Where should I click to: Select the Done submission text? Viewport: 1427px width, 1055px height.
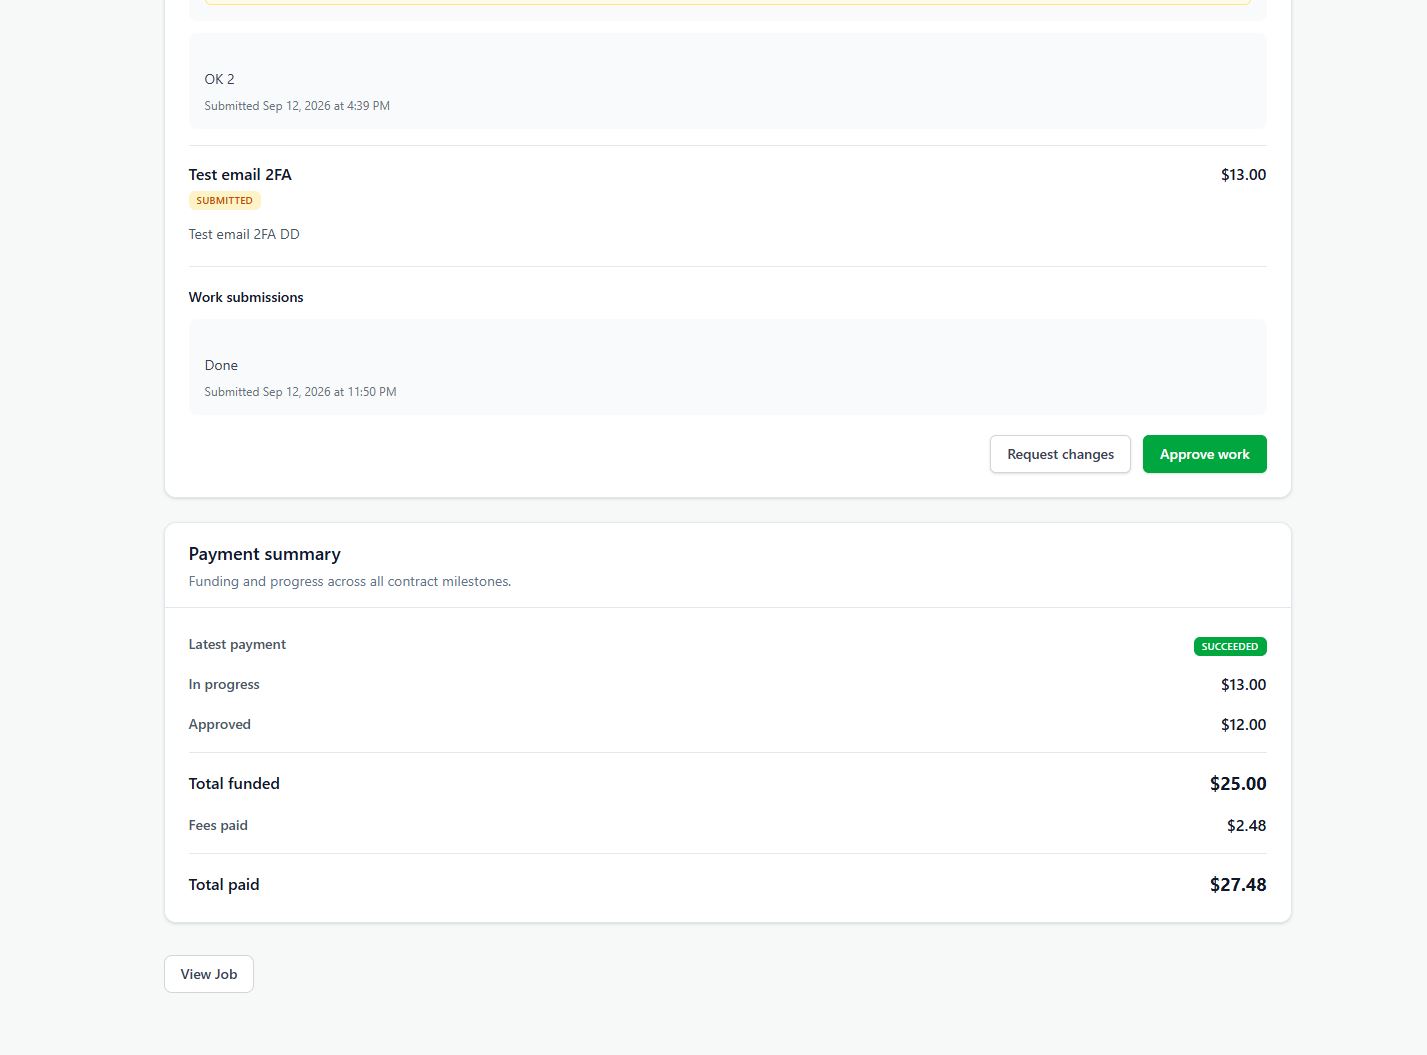[221, 365]
